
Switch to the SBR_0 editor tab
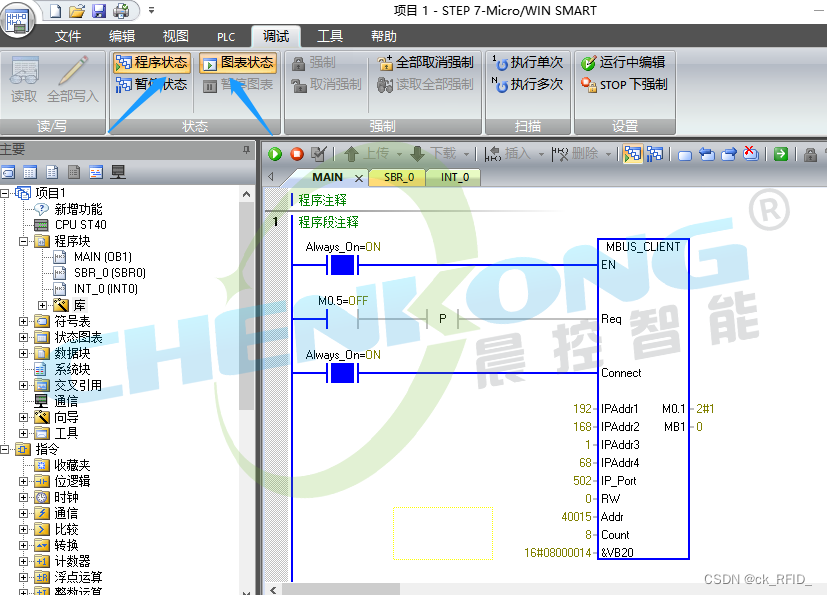[399, 178]
